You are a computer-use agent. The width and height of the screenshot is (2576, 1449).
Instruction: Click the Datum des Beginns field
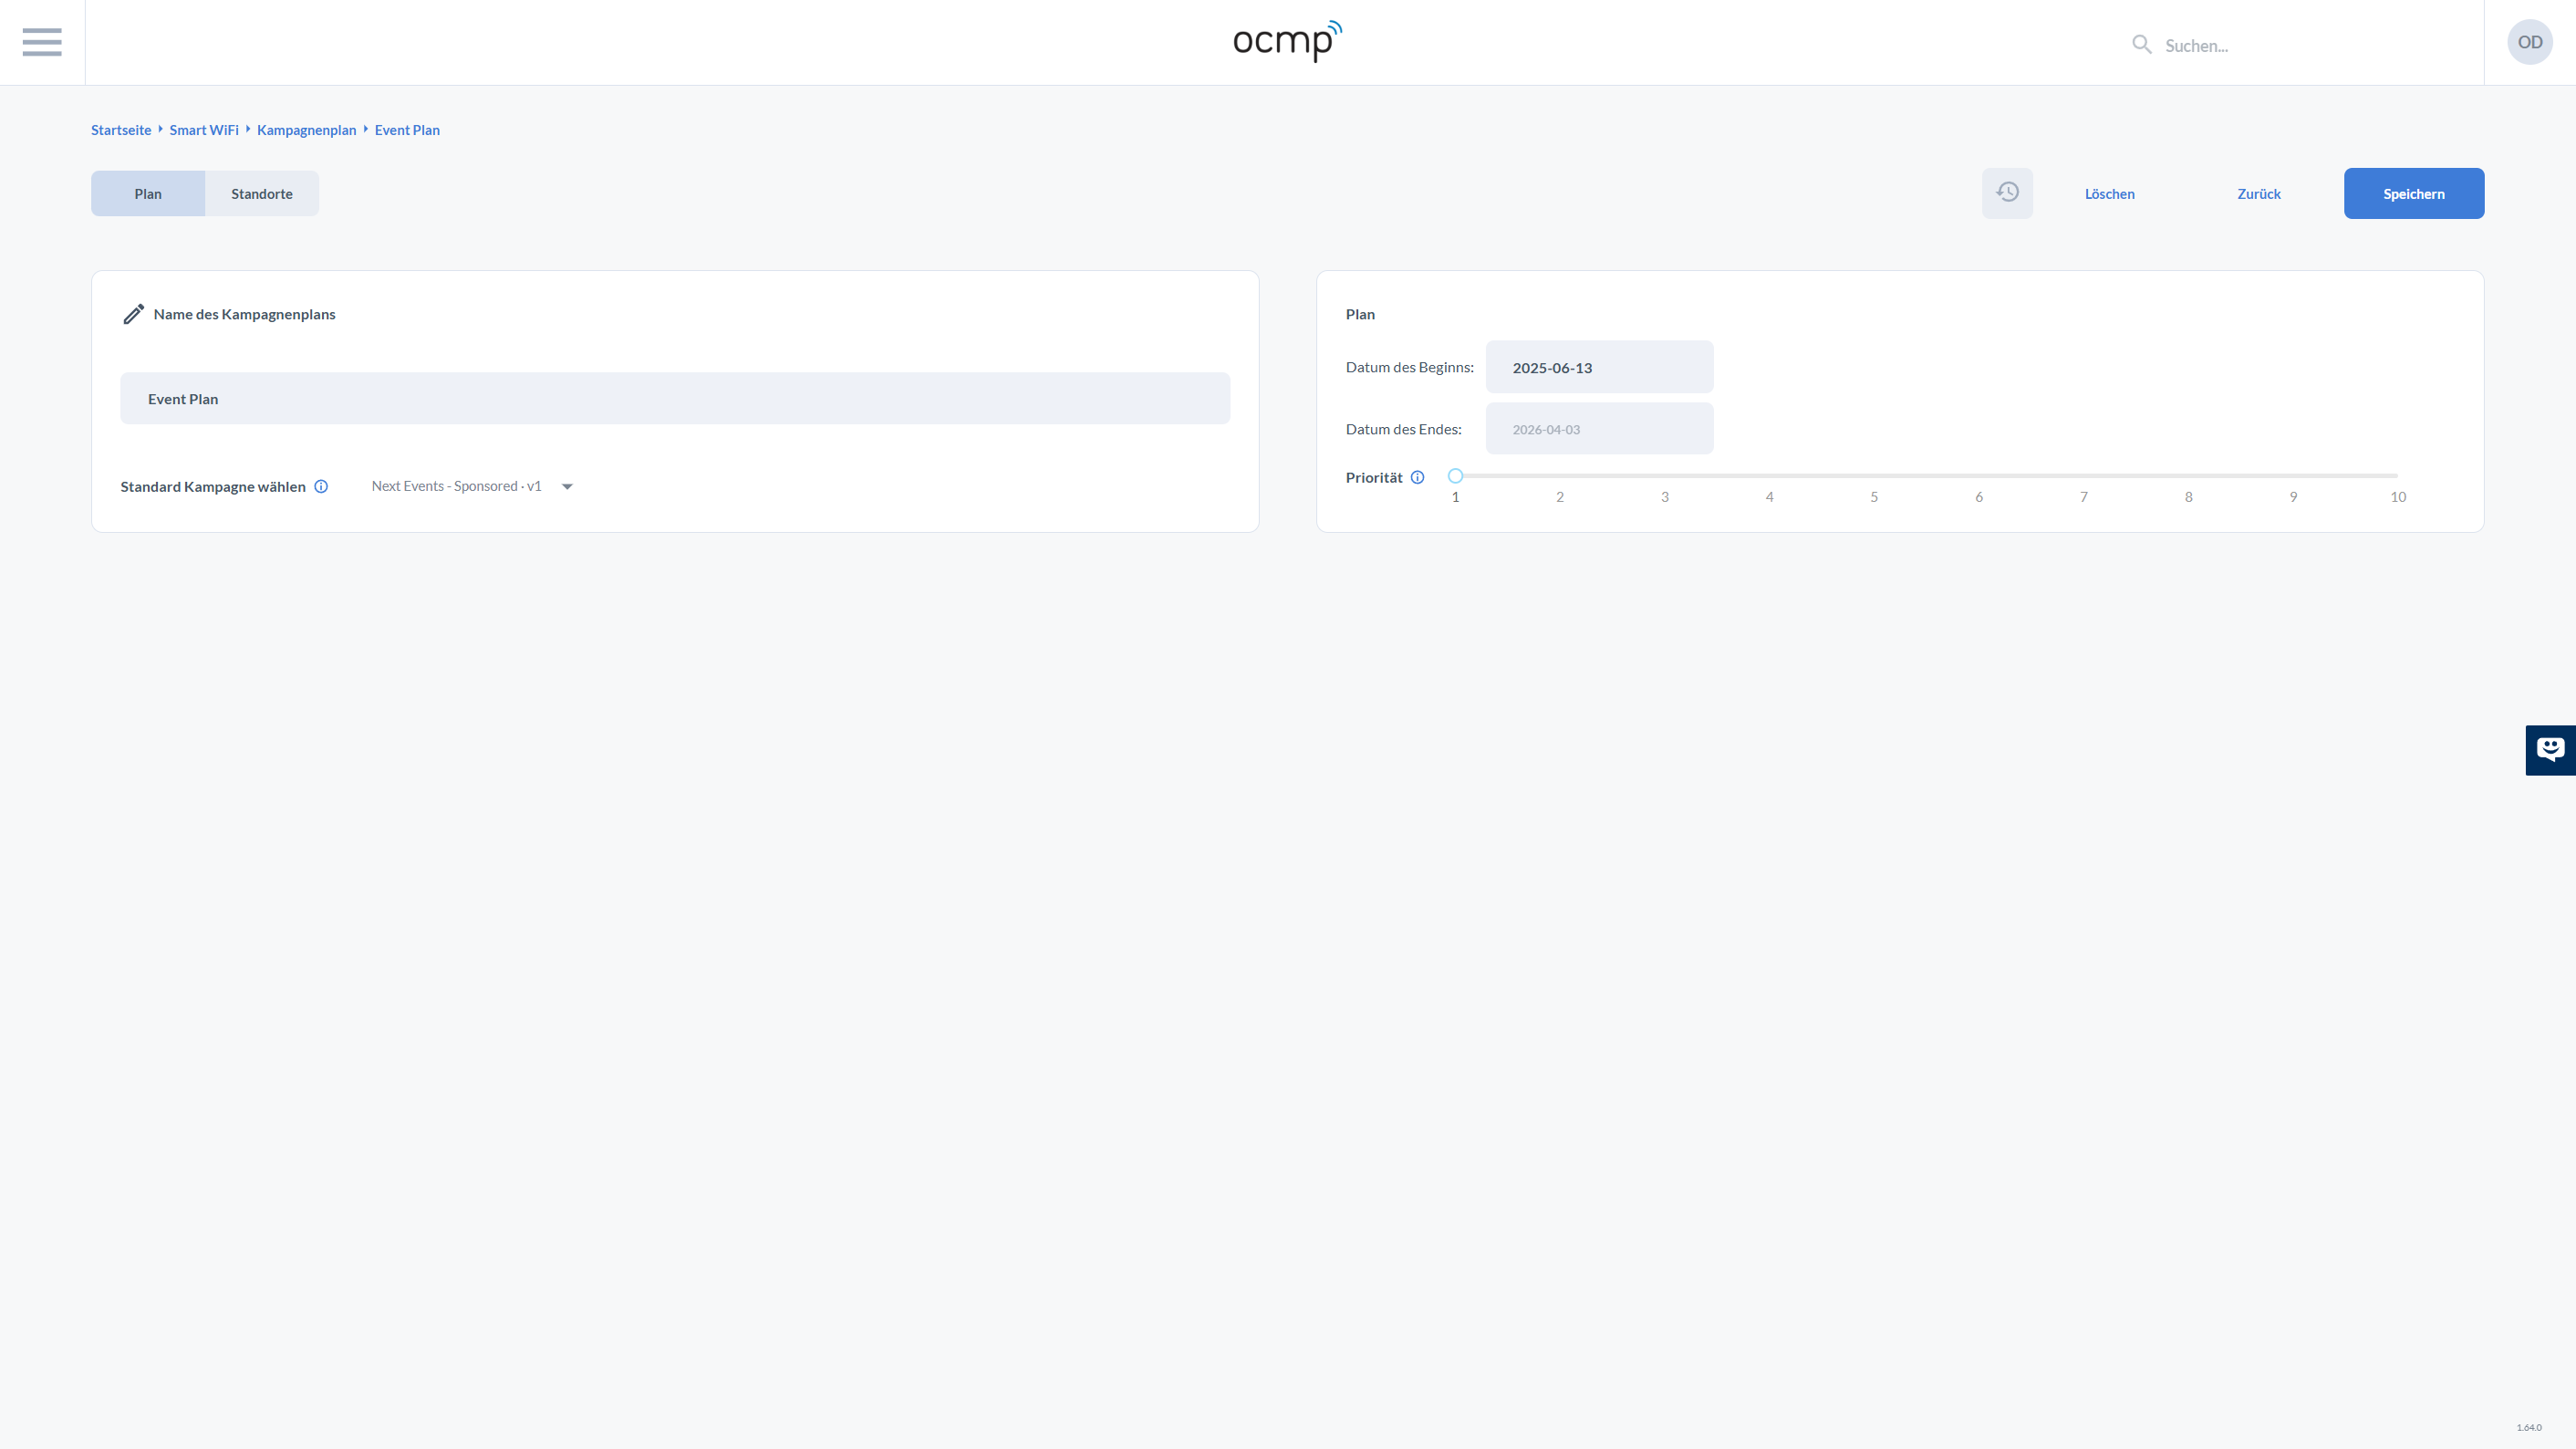click(x=1598, y=367)
